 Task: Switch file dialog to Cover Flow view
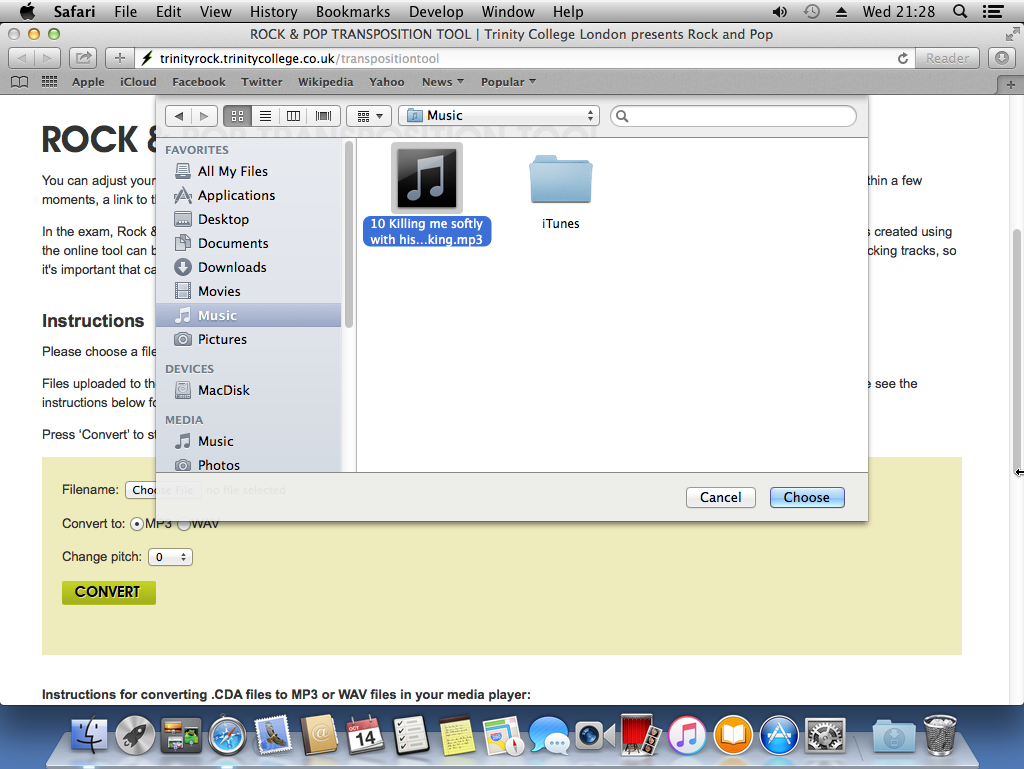coord(323,116)
